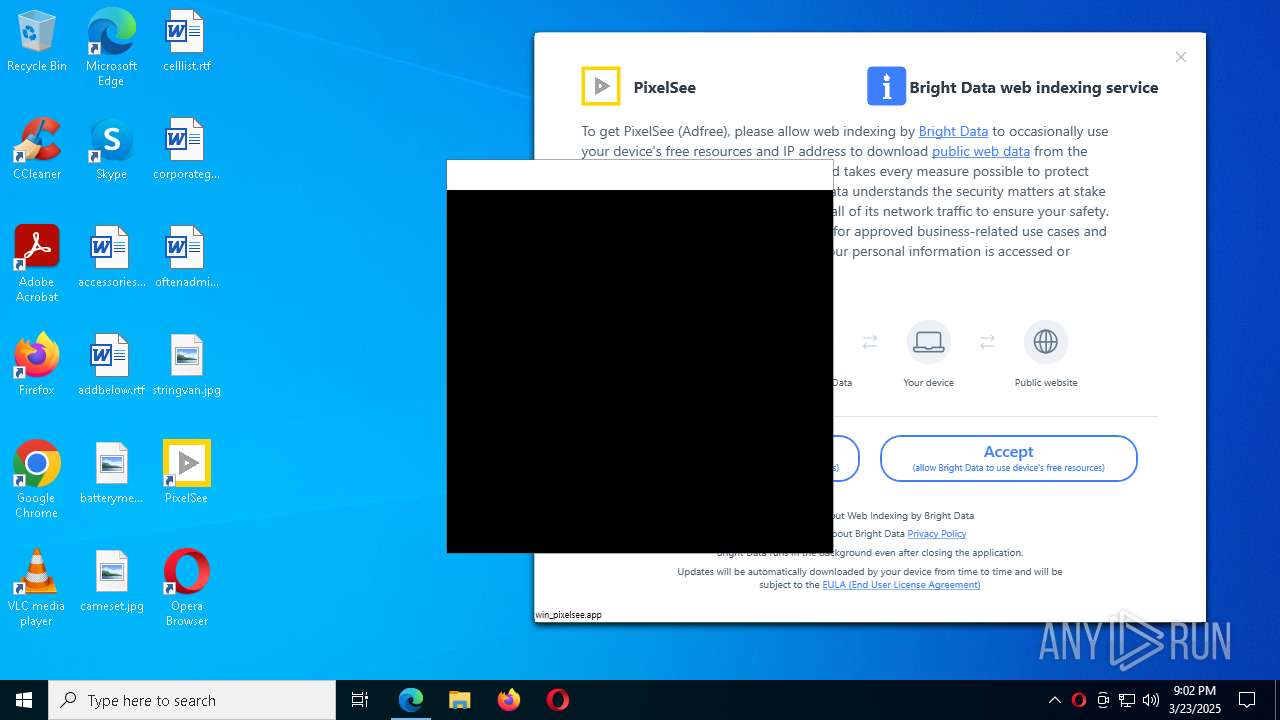Click the Windows Start button
Screen dimensions: 1280x720
click(24, 700)
